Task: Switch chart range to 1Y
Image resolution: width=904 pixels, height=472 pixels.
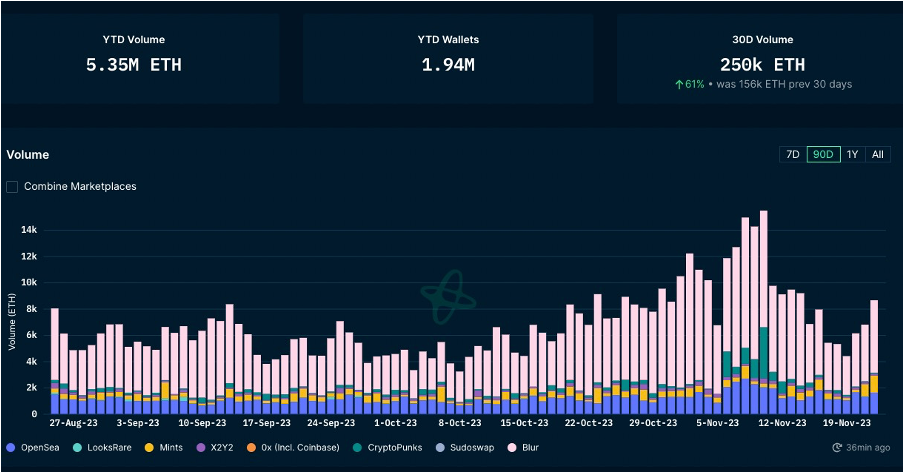Action: pyautogui.click(x=852, y=154)
